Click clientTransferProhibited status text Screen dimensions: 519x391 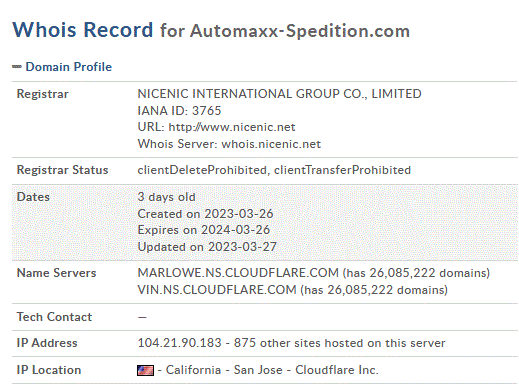pyautogui.click(x=342, y=170)
